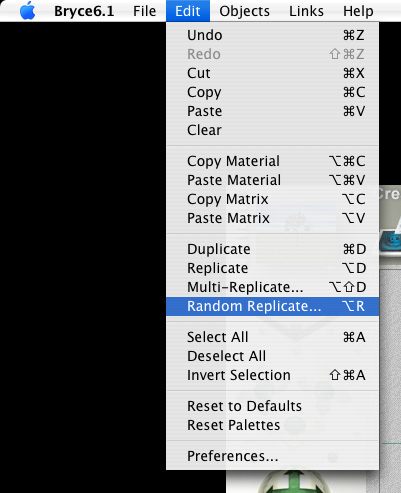Select Reset to Defaults

click(272, 406)
